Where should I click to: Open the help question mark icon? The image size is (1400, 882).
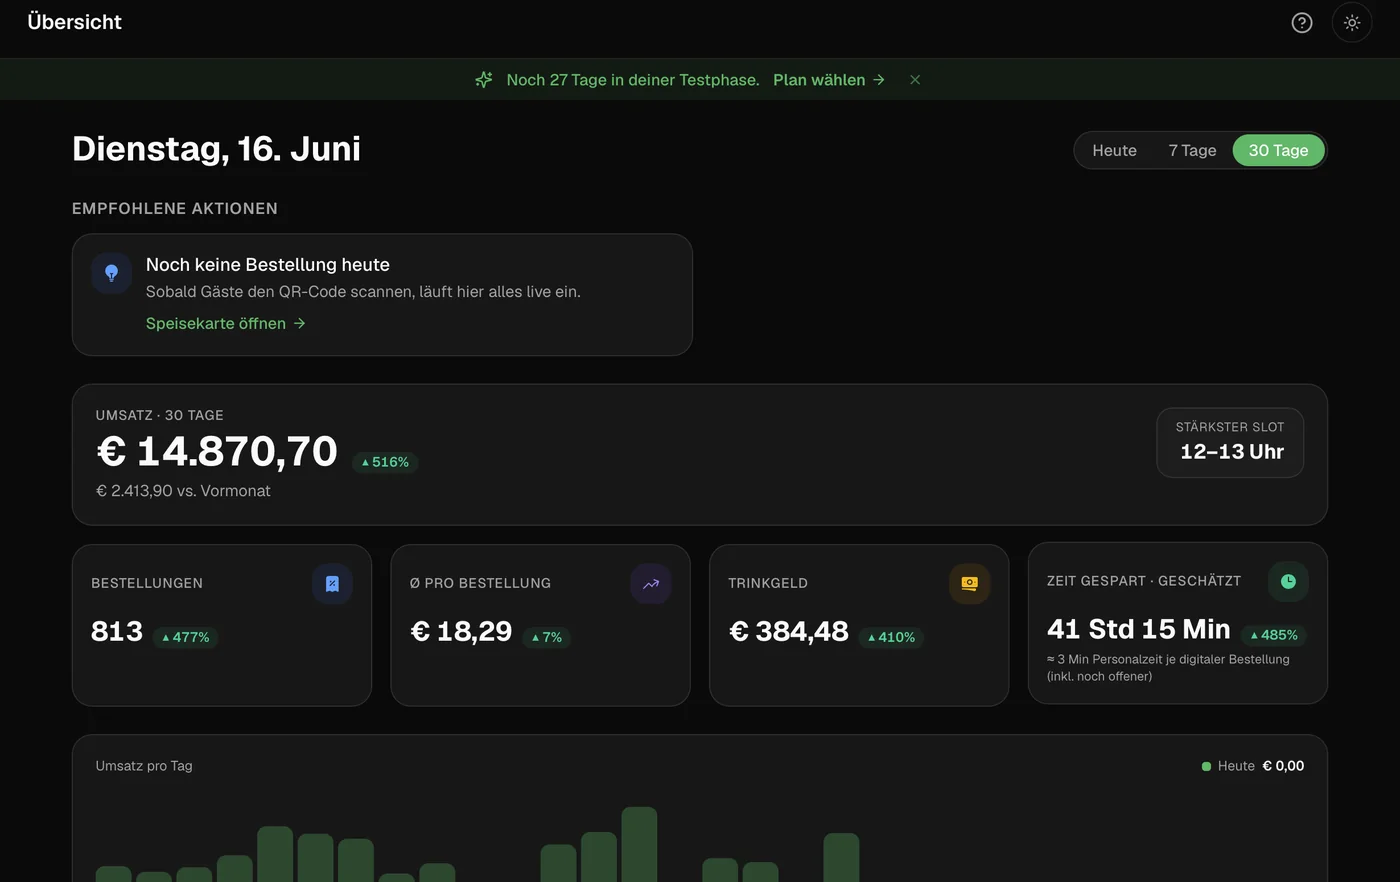pyautogui.click(x=1301, y=22)
